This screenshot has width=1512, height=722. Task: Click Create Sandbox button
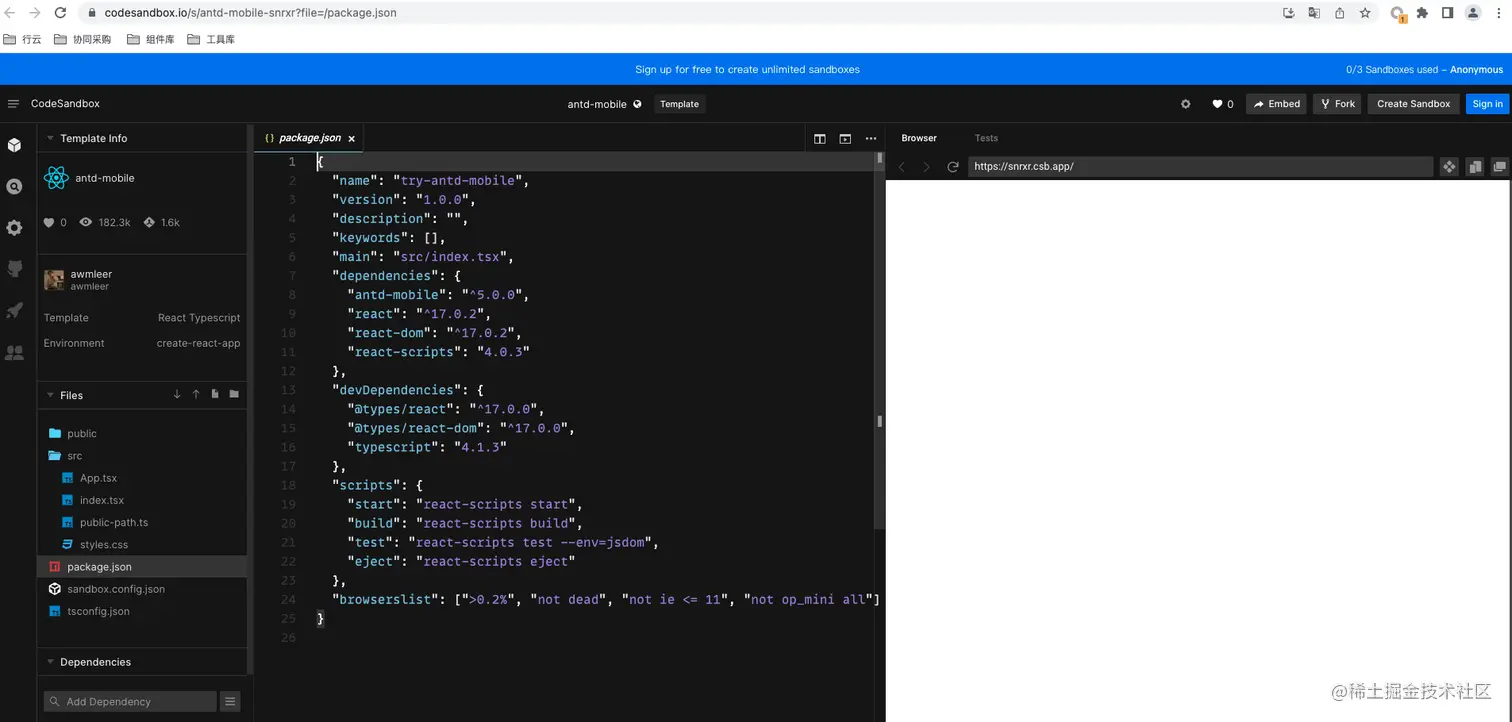[1414, 104]
